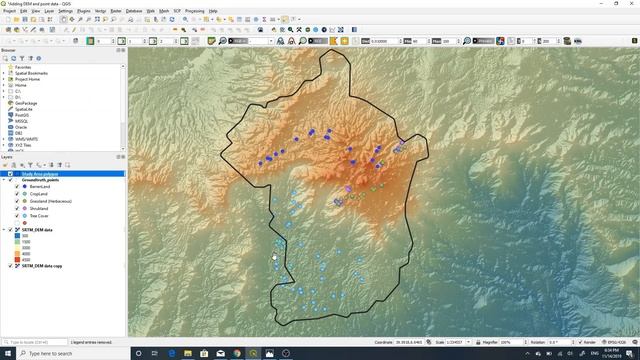640x360 pixels.
Task: Expand Spatial Bookmarks in Browser
Action: point(4,73)
